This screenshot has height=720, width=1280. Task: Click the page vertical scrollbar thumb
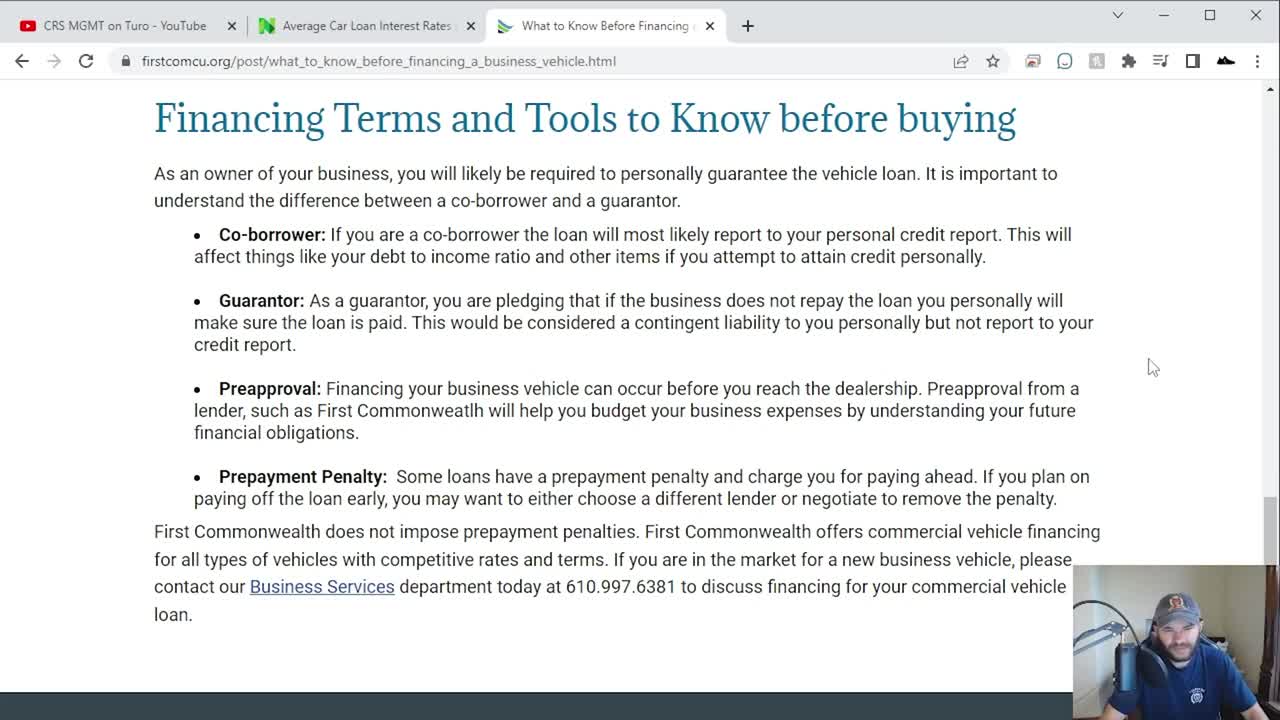pos(1270,530)
